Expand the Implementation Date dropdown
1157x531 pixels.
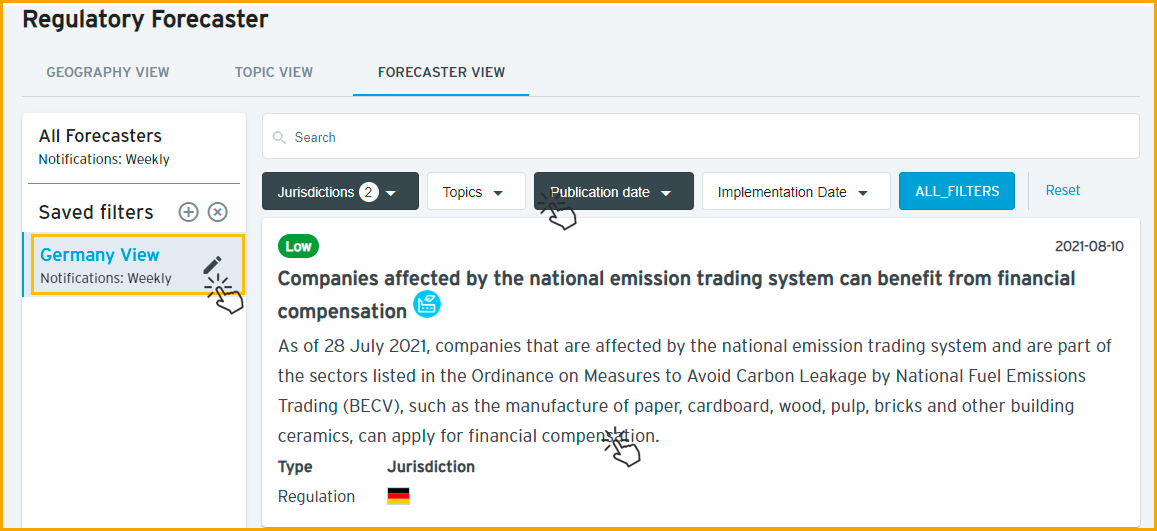(796, 191)
